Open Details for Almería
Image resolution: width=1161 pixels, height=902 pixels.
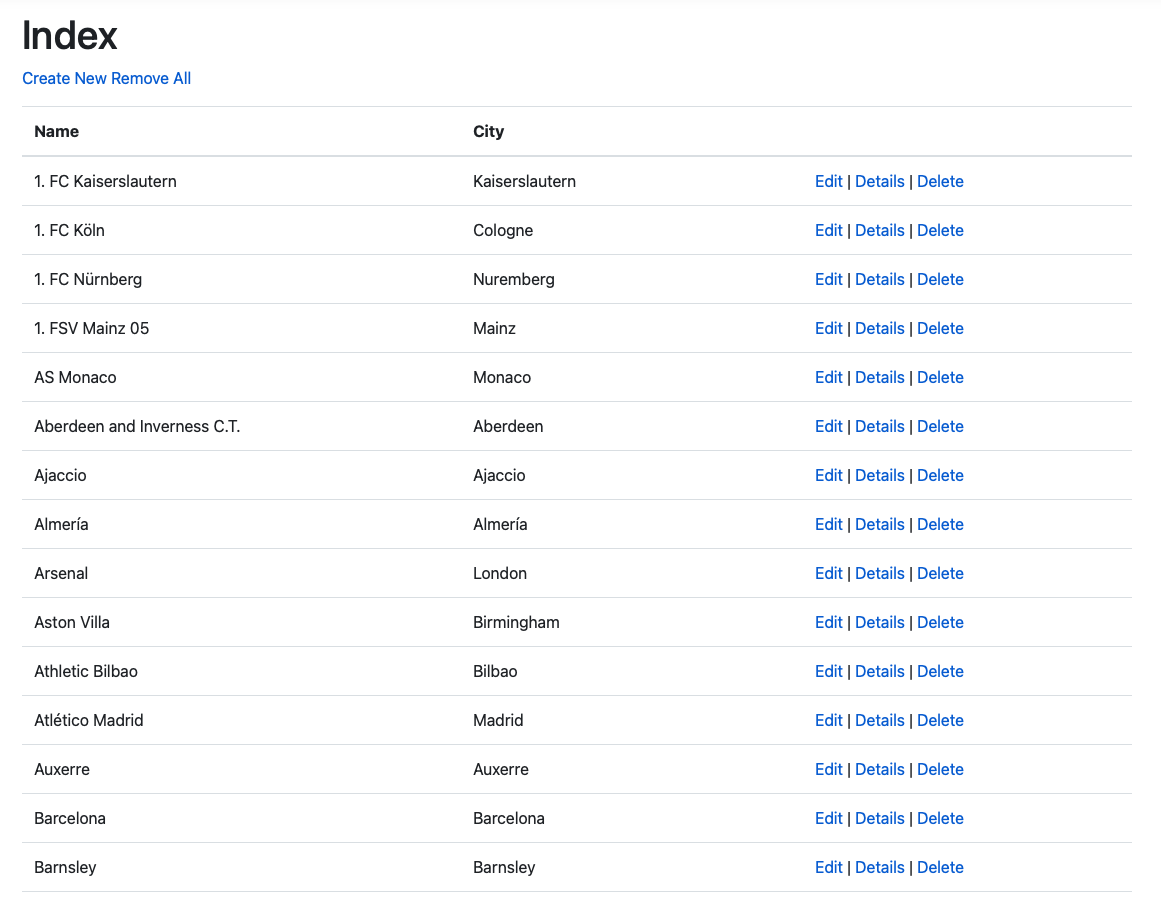(880, 524)
